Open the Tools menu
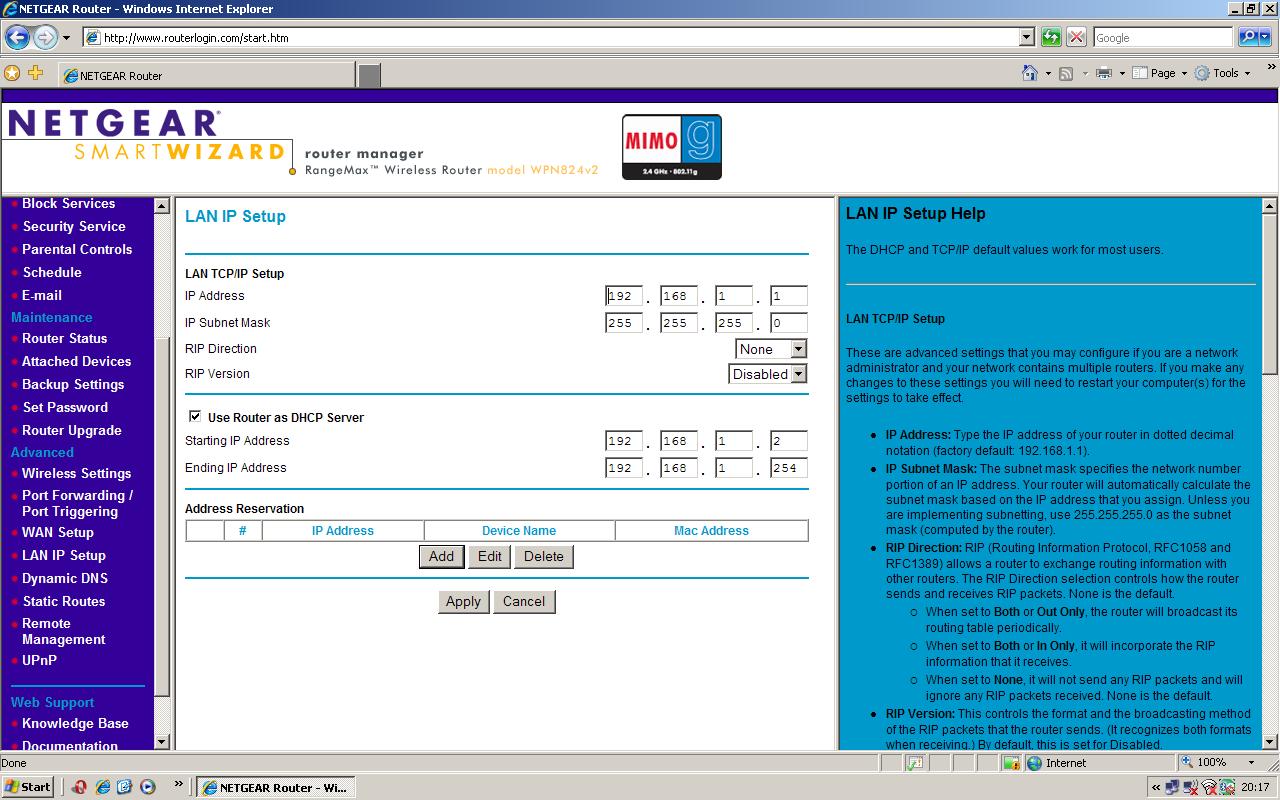 [x=1222, y=73]
